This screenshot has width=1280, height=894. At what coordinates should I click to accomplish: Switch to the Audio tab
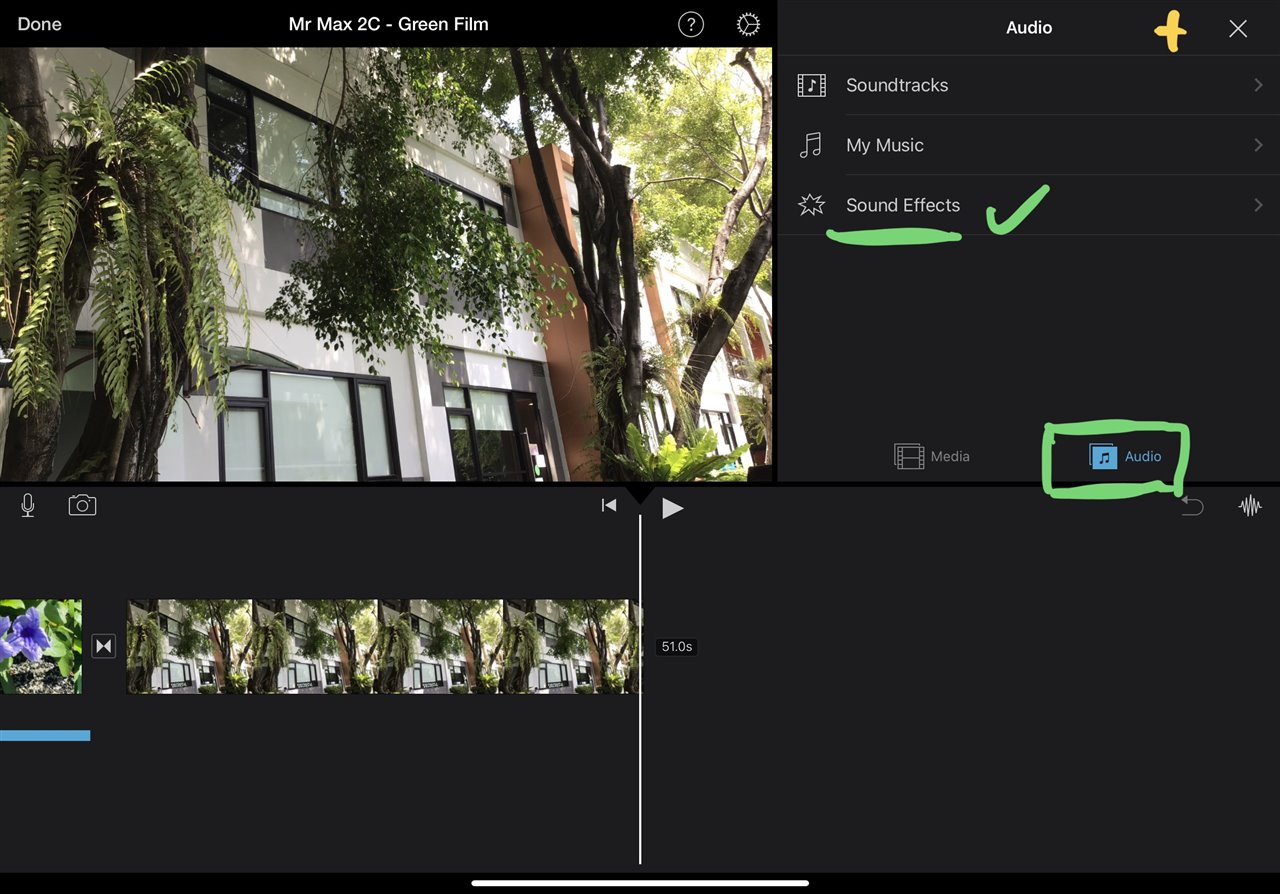click(x=1125, y=456)
